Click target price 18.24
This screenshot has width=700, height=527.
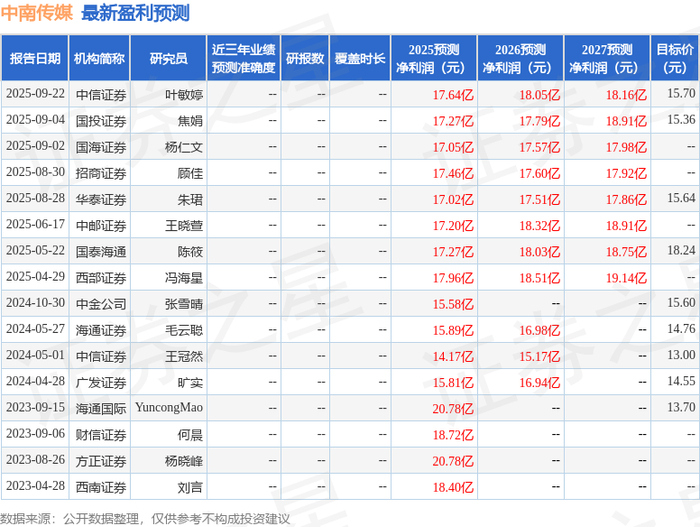click(681, 250)
